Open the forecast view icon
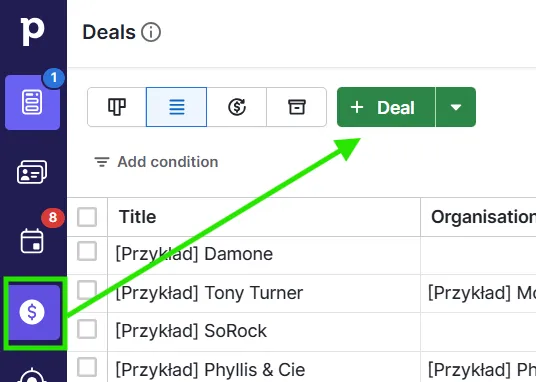Image resolution: width=536 pixels, height=382 pixels. [237, 107]
